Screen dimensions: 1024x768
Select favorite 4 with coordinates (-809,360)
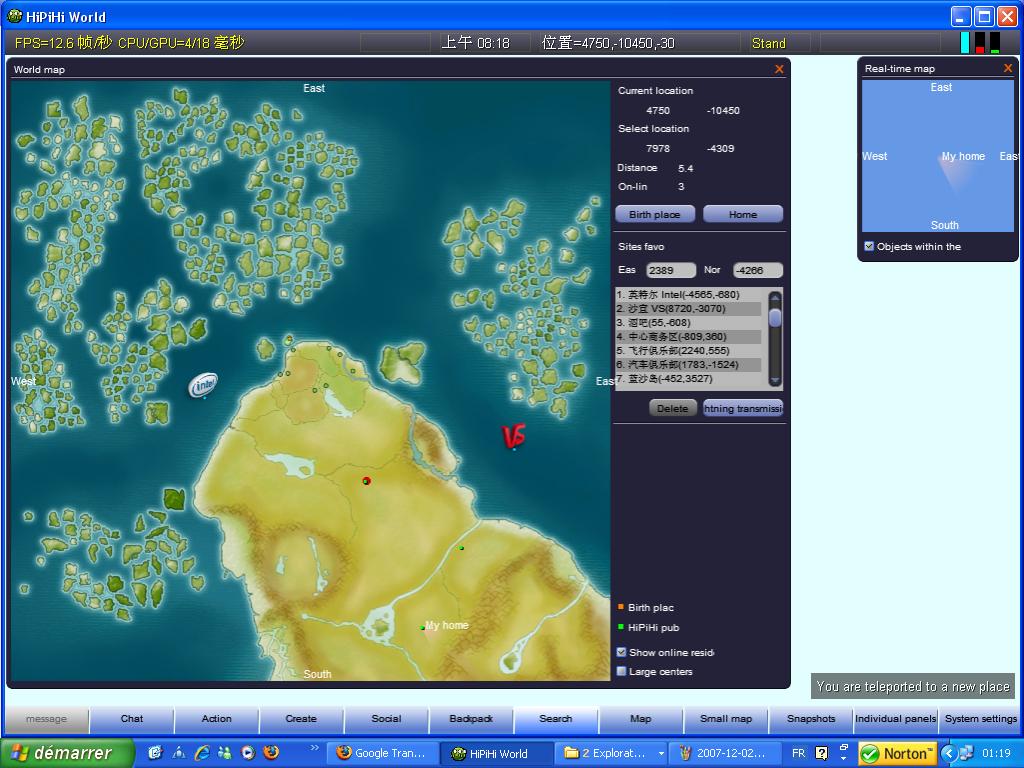[x=690, y=336]
